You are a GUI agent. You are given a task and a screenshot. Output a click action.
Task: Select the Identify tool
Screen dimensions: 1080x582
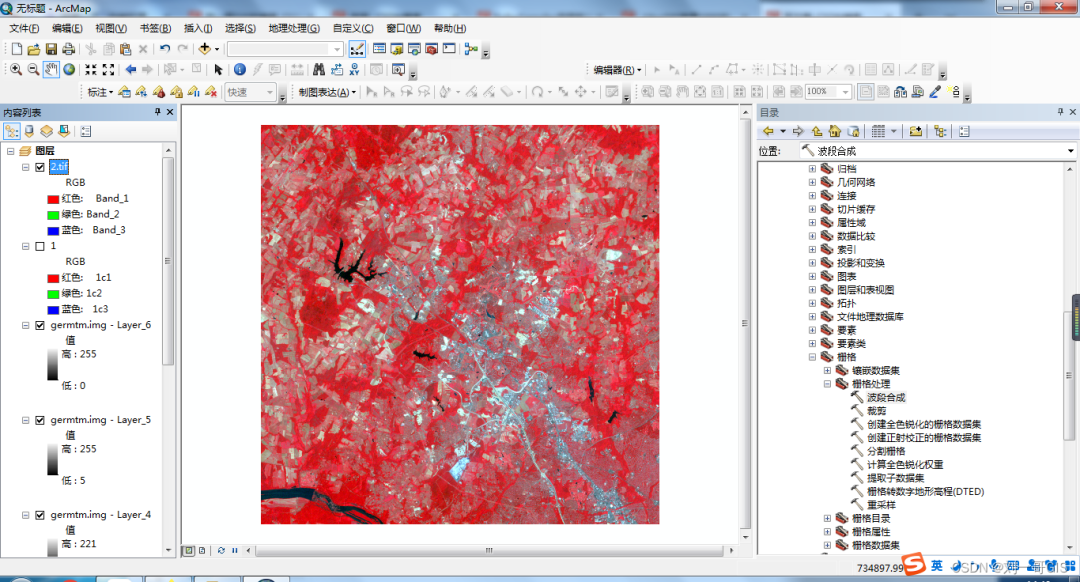tap(240, 70)
